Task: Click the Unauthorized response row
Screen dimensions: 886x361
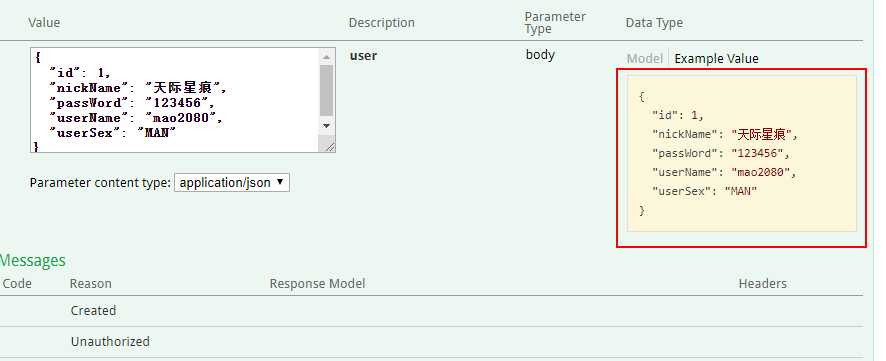Action: coord(432,342)
